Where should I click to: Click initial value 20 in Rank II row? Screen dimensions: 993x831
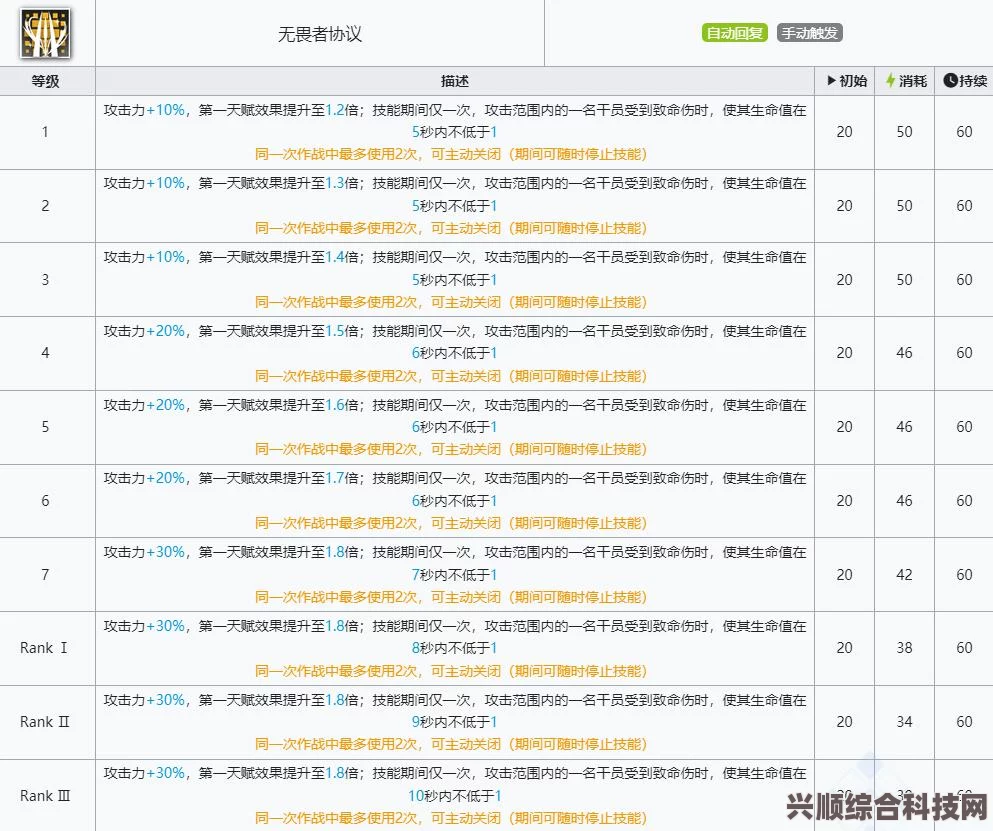[x=844, y=721]
